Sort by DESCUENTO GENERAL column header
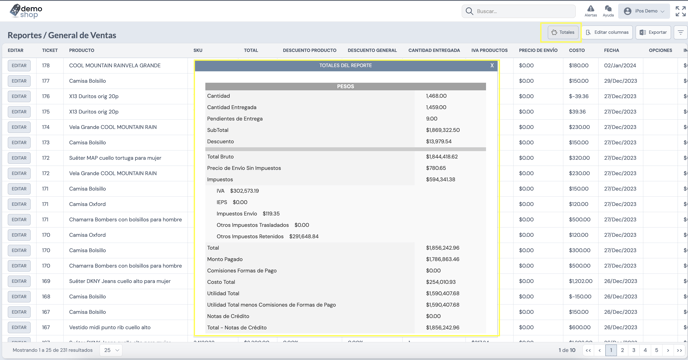 point(372,50)
